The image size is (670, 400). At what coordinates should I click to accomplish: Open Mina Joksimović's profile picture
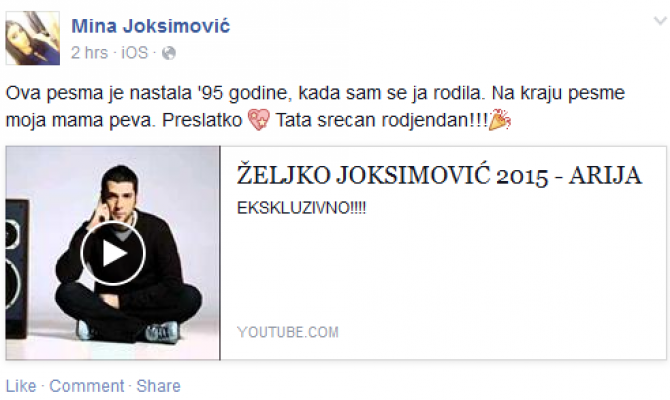[x=32, y=38]
